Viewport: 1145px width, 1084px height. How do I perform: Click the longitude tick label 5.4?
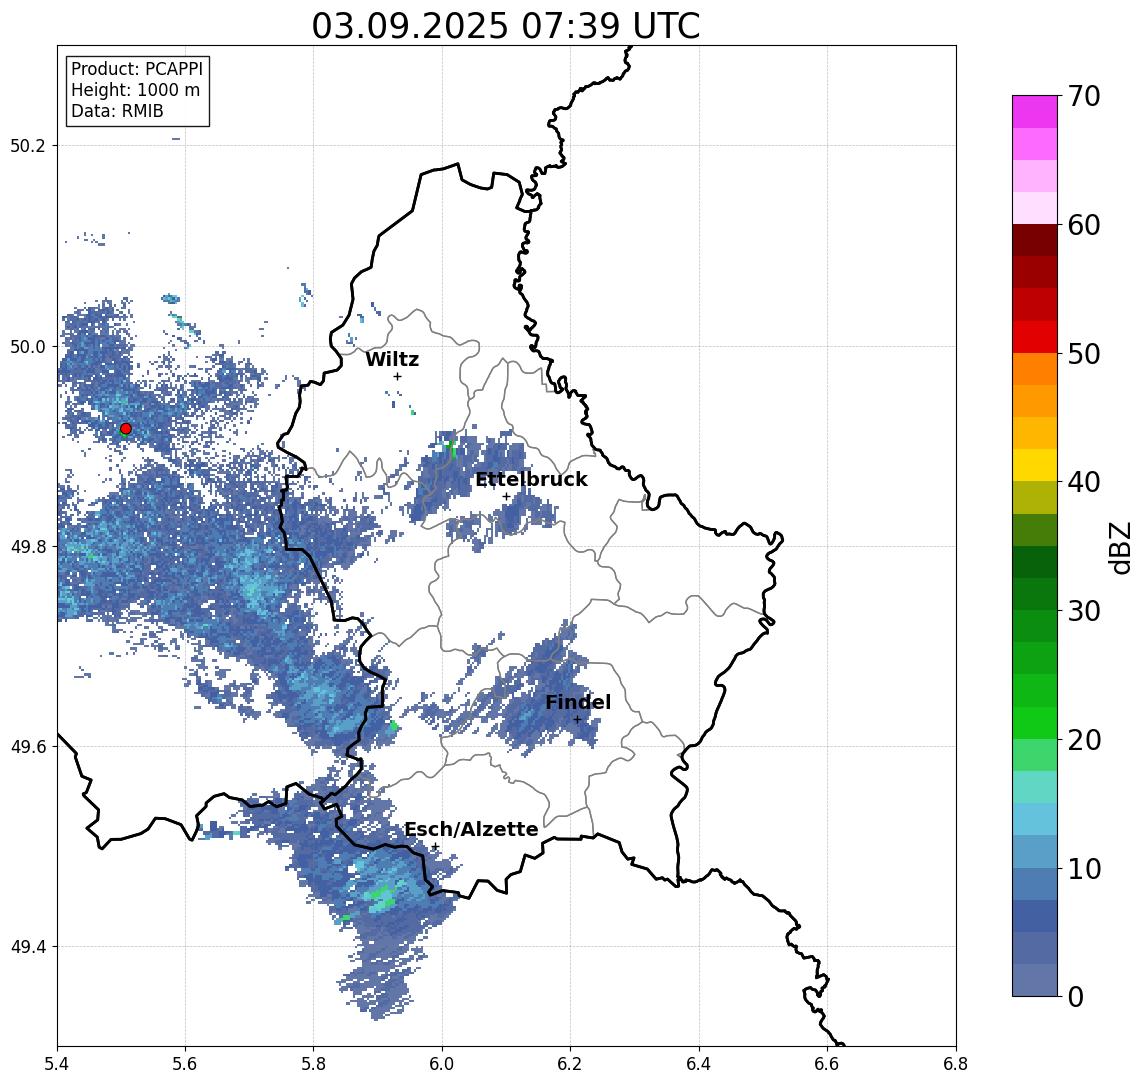coord(57,1064)
